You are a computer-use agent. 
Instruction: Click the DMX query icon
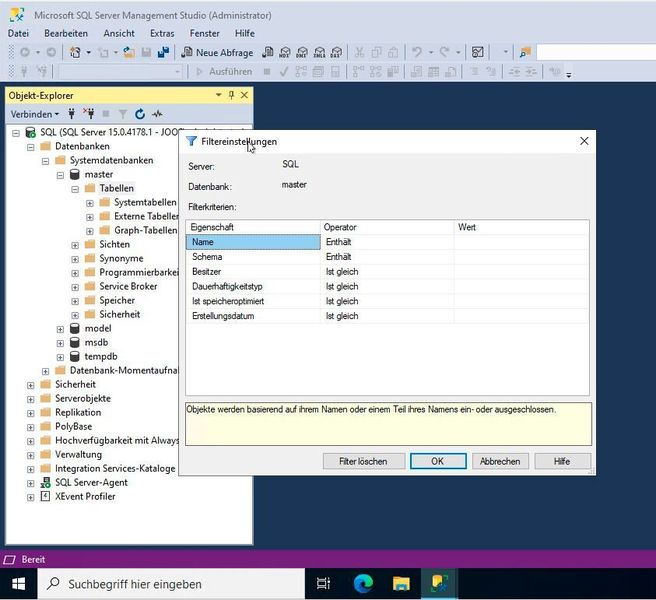pos(302,52)
